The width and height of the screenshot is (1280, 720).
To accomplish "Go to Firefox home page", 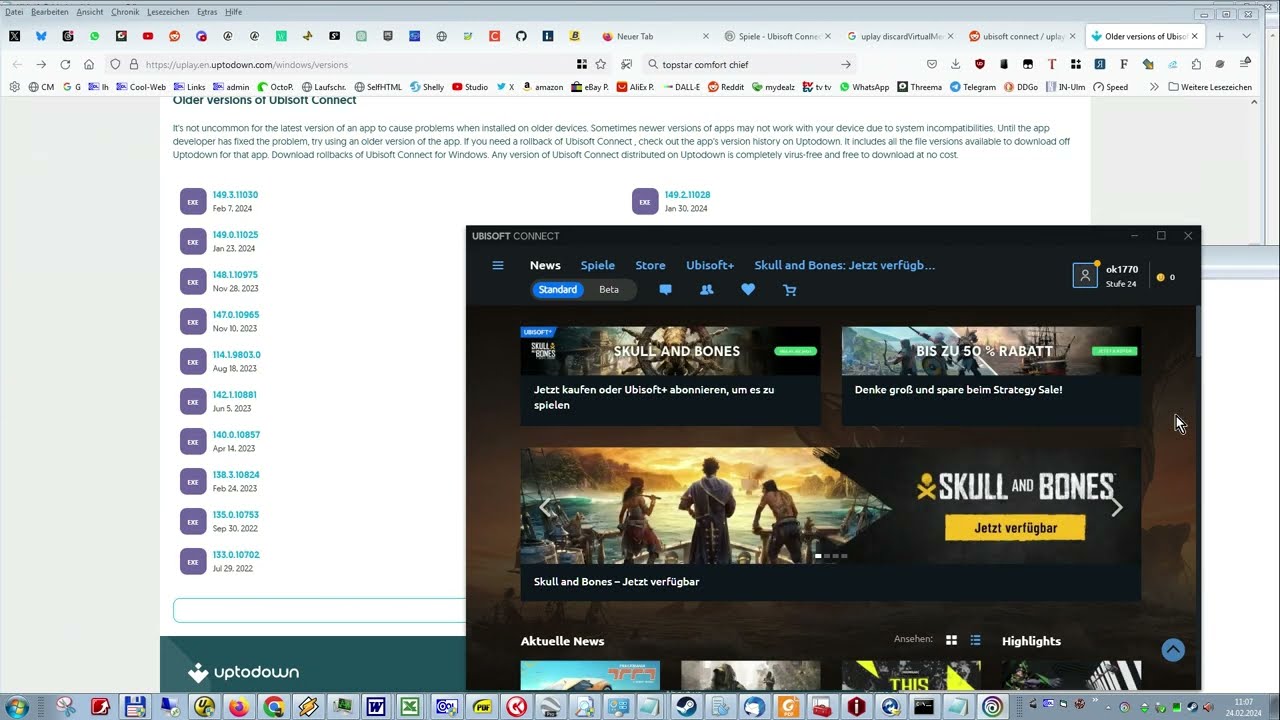I will [x=89, y=64].
